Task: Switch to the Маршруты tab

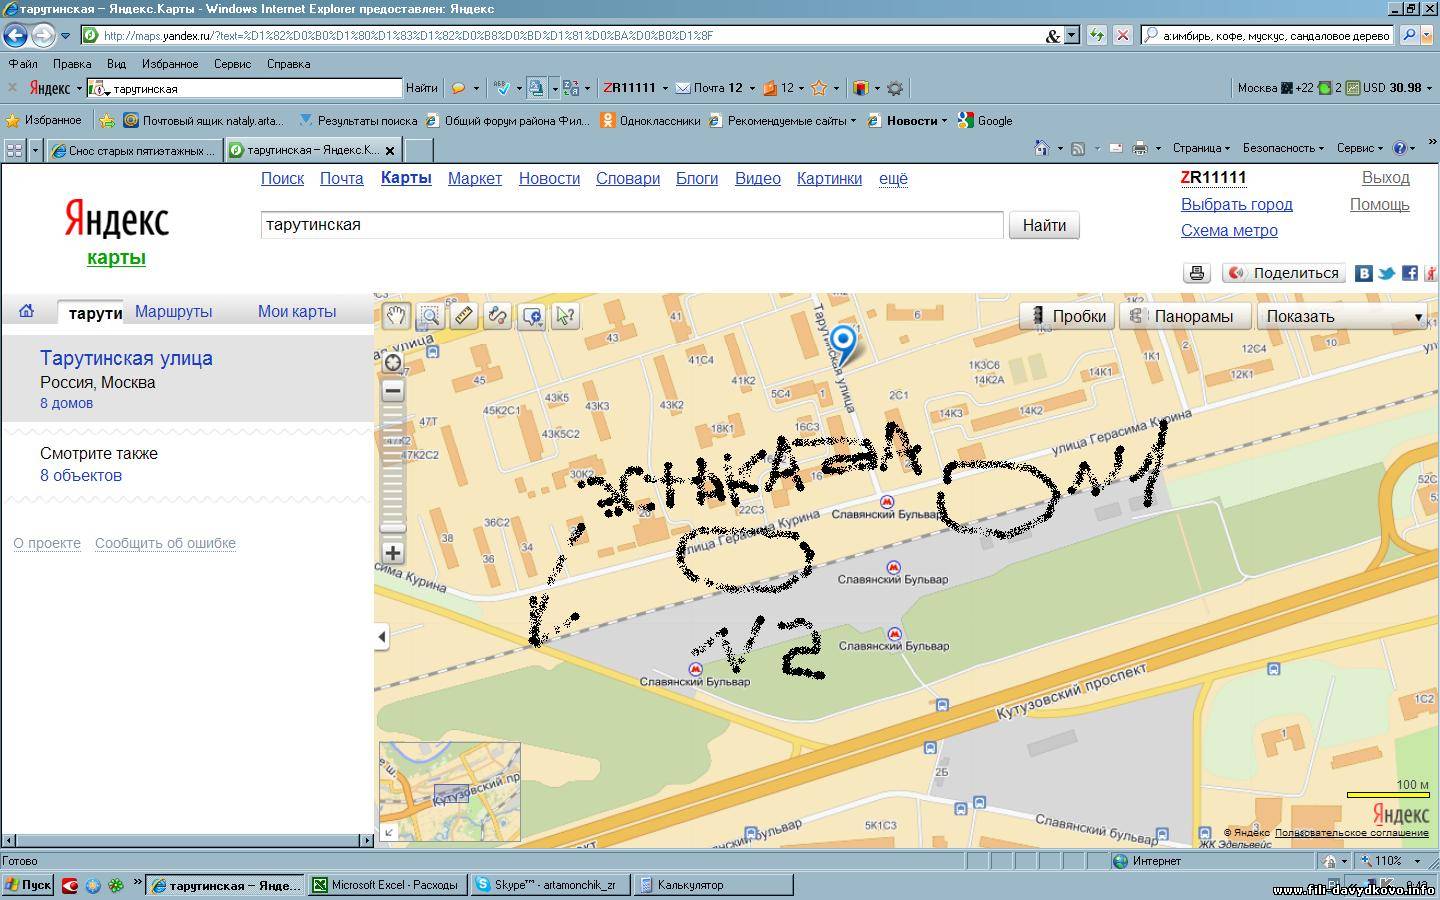Action: [x=173, y=311]
